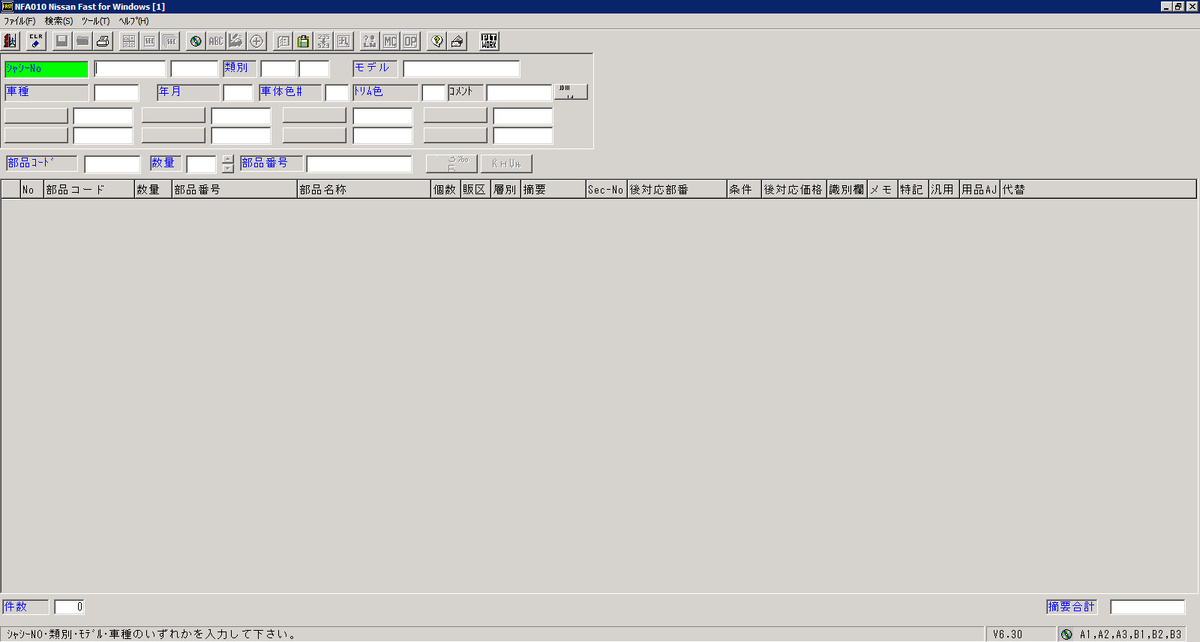Click the V6.30 version text in status bar

tap(1006, 634)
